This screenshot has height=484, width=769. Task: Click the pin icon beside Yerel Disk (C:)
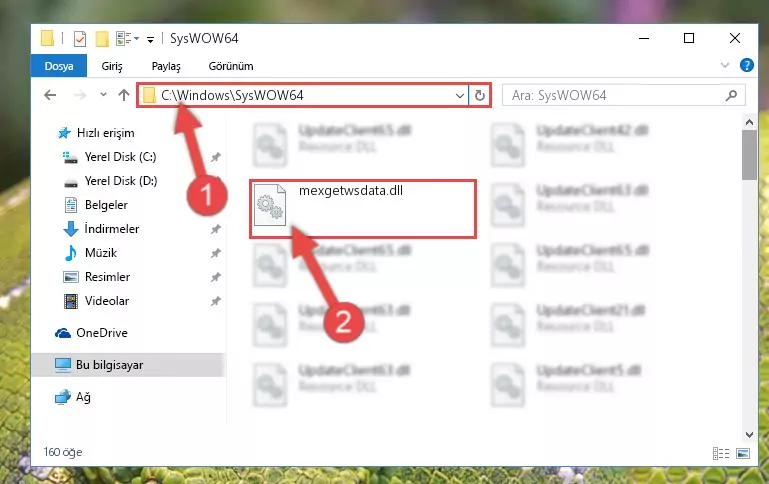click(215, 157)
